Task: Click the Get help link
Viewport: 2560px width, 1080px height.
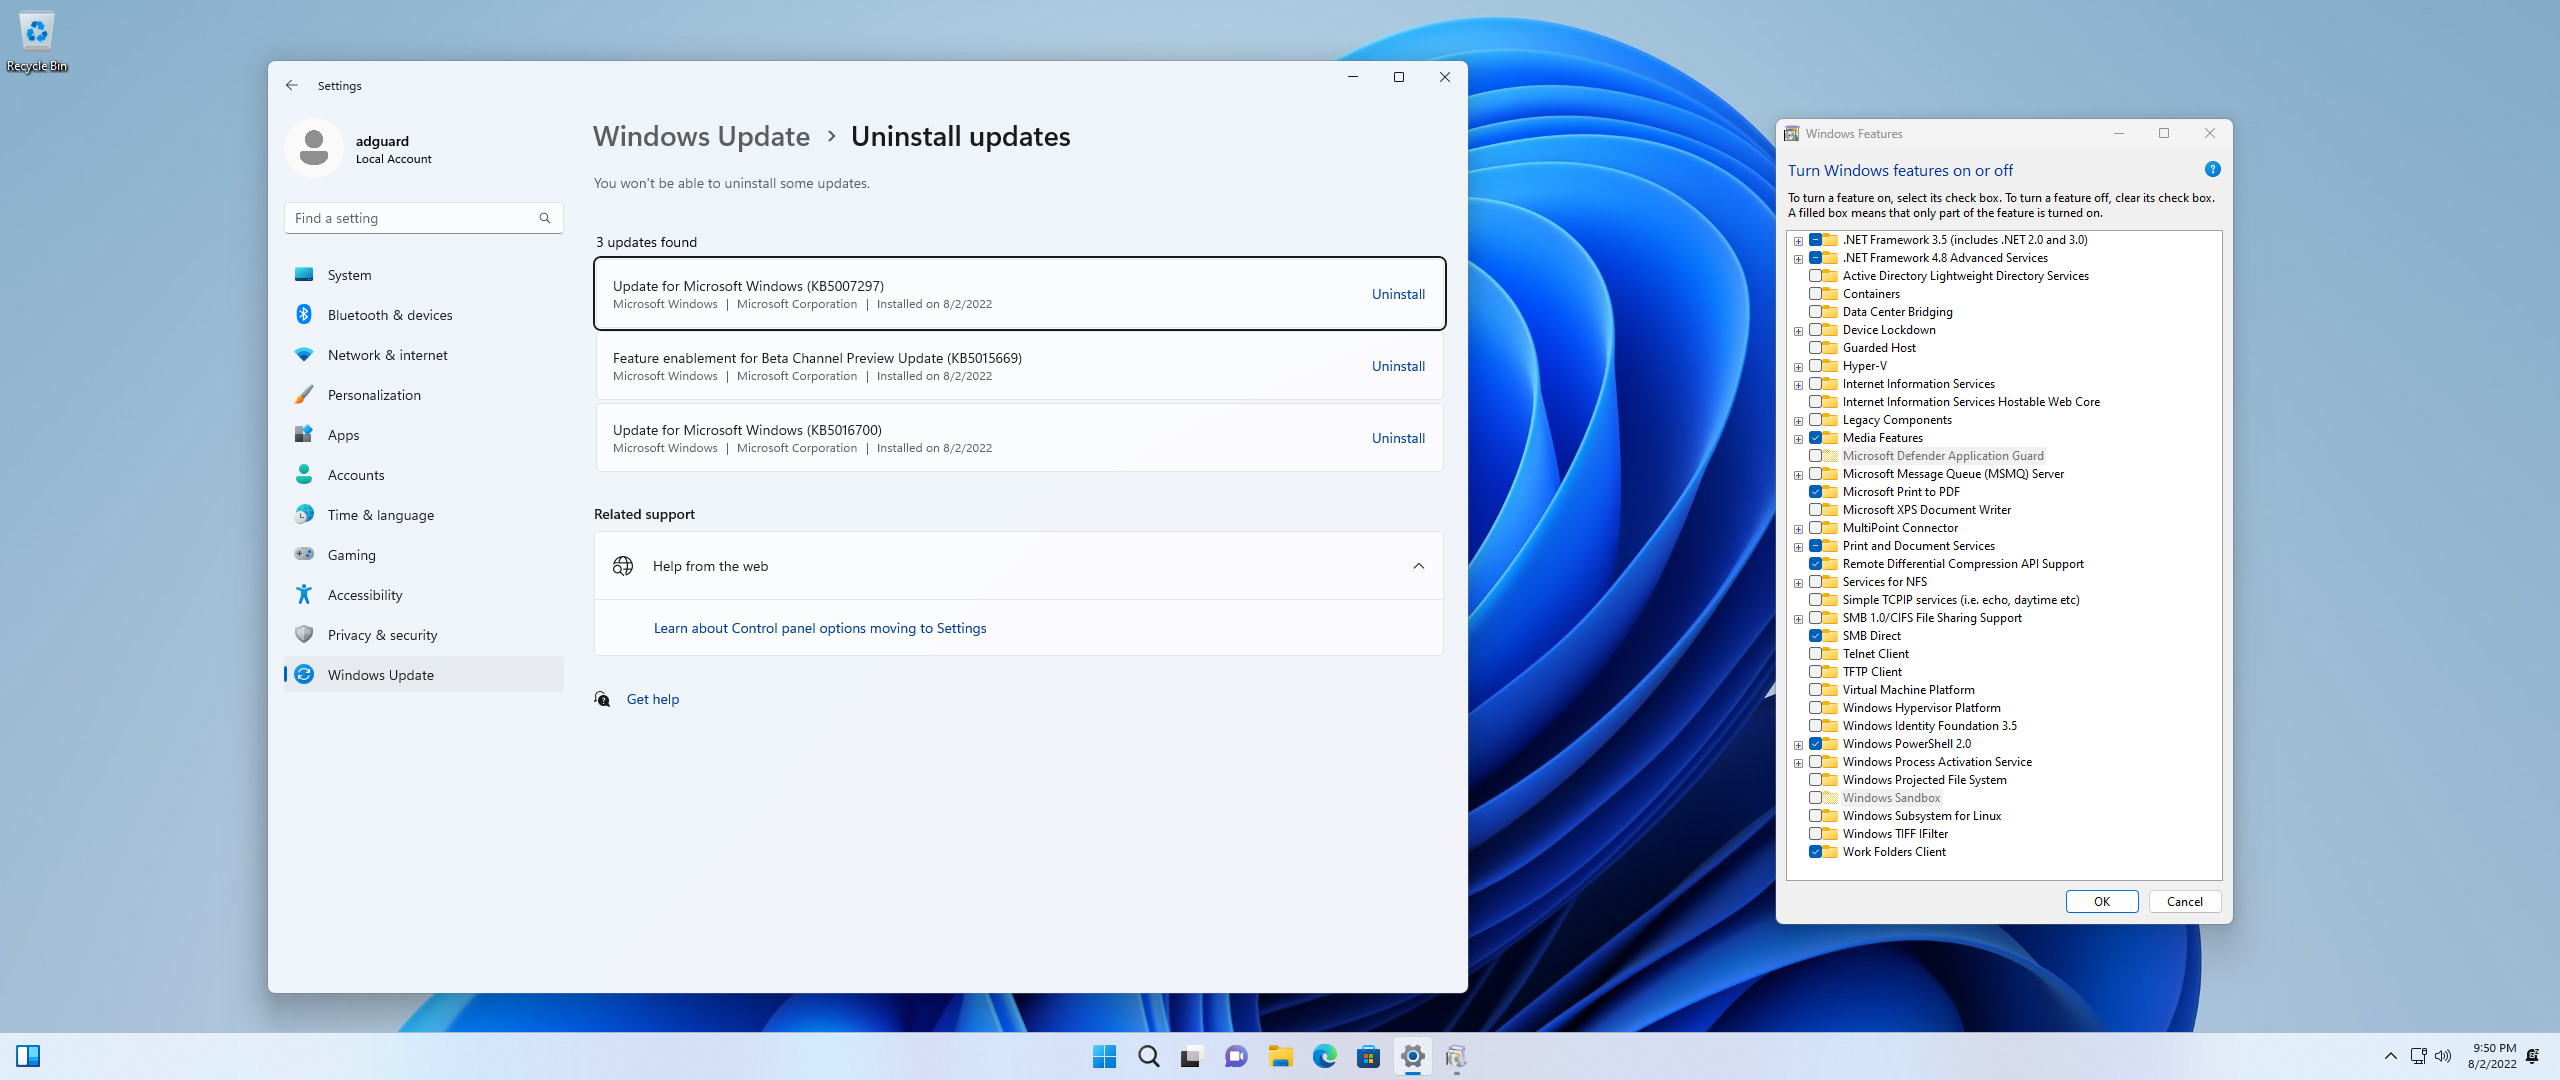Action: point(653,699)
